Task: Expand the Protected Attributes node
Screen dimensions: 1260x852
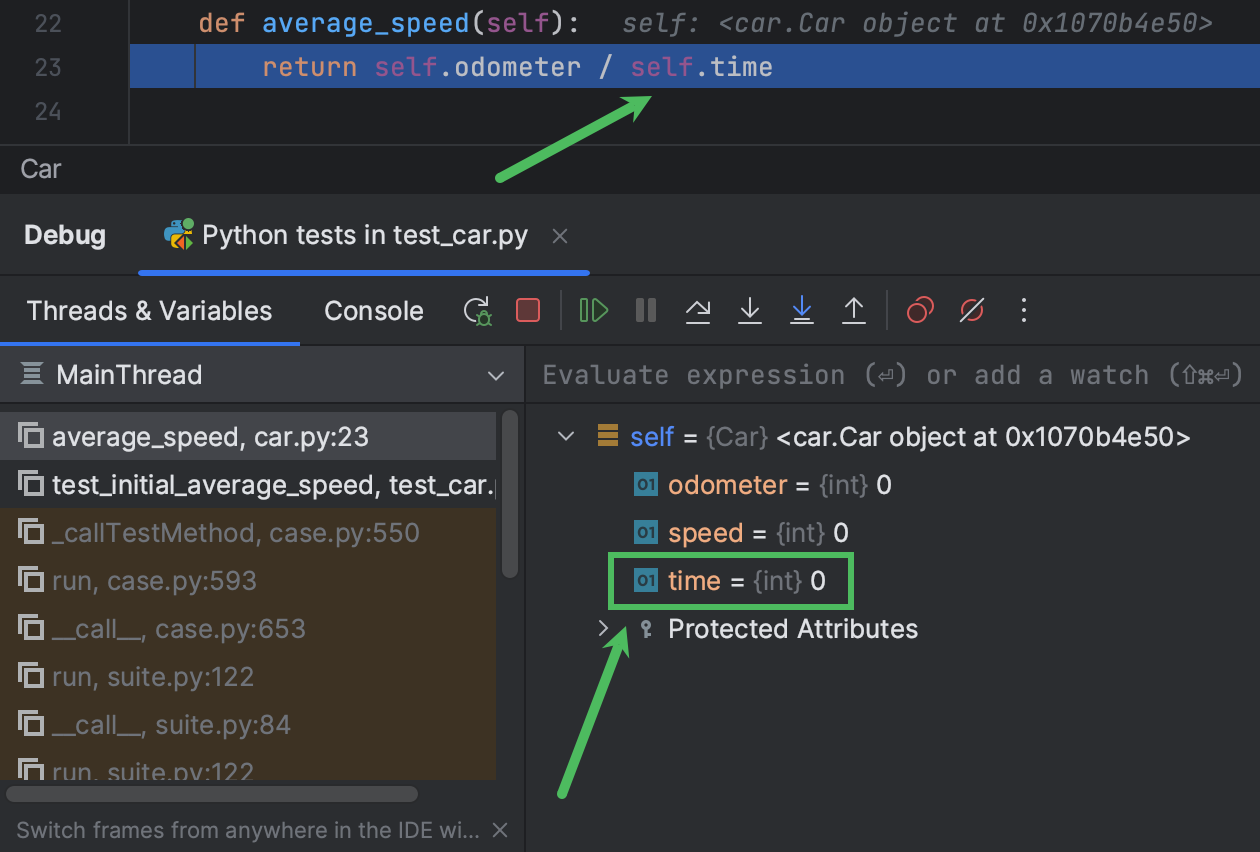Action: point(602,629)
